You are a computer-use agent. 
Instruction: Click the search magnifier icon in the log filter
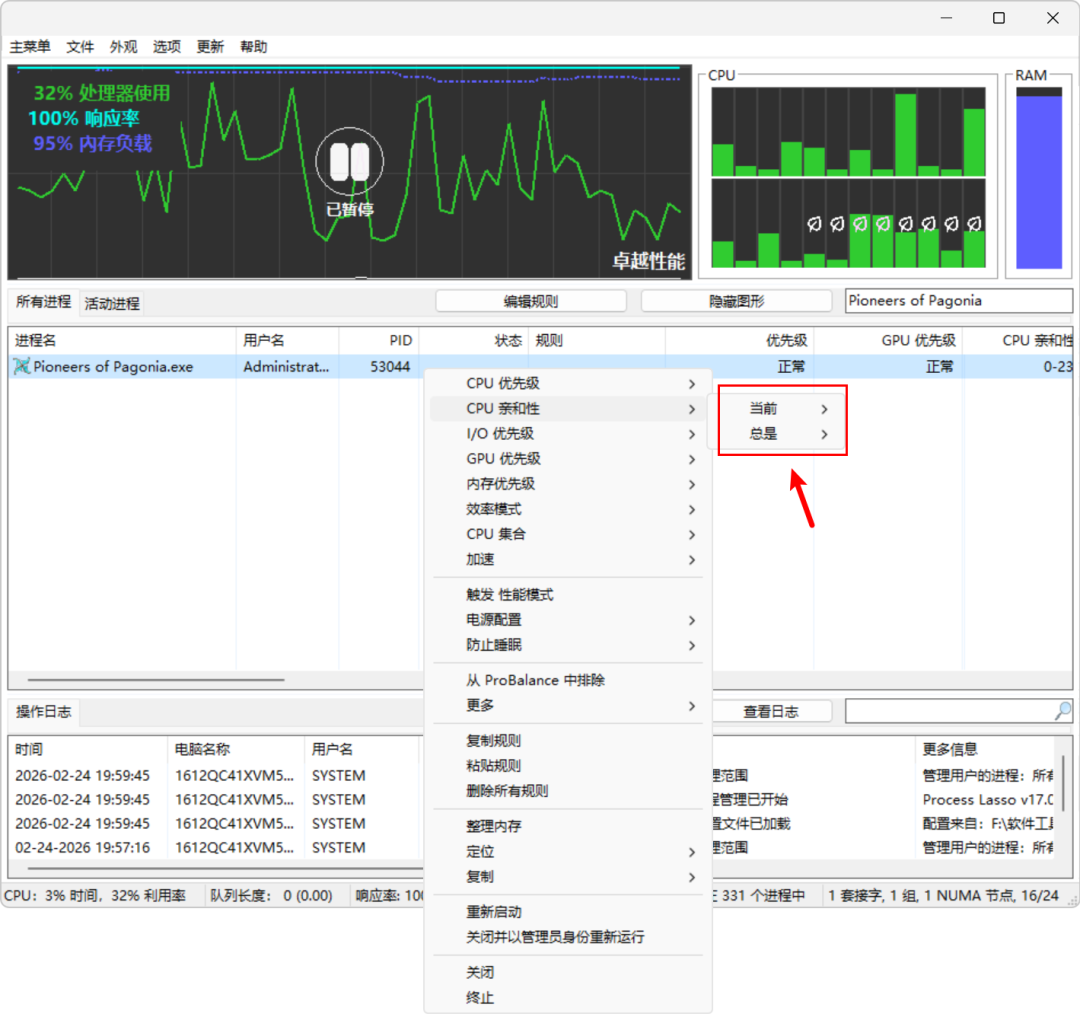coord(1063,711)
